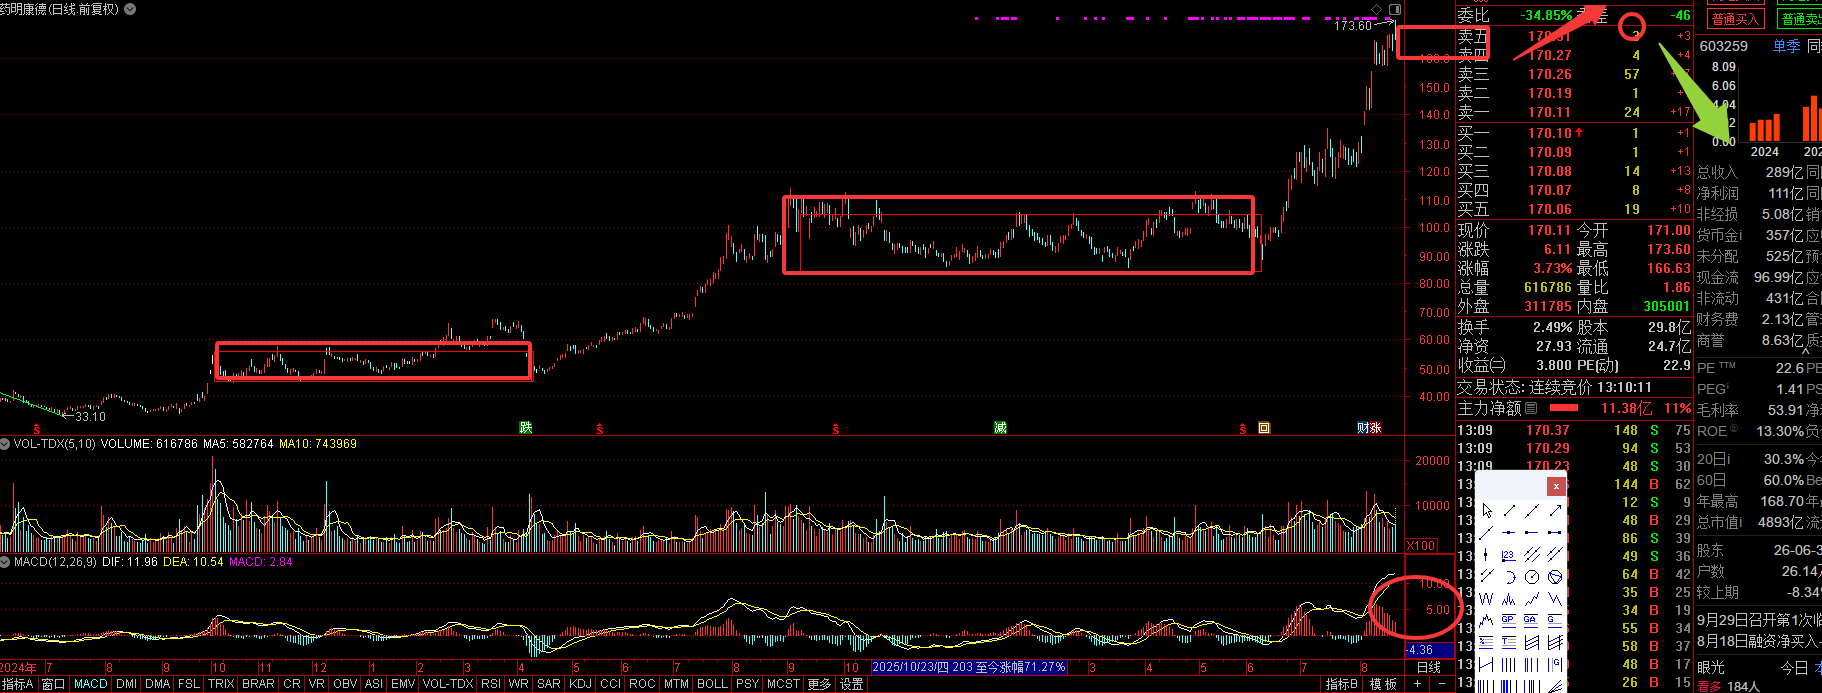
Task: Expand the VOL-TDX indicator panel arrow
Action: (6, 444)
